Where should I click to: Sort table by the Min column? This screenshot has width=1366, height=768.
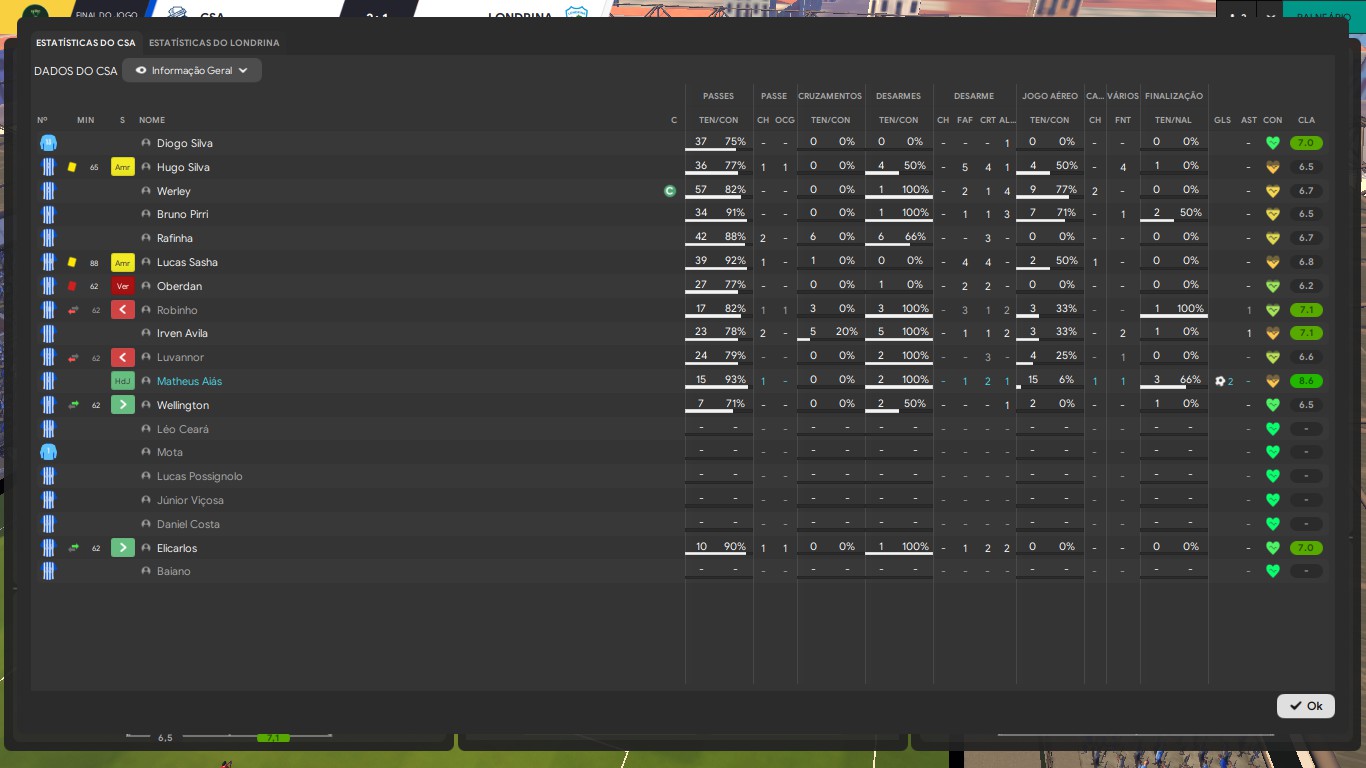click(x=86, y=120)
